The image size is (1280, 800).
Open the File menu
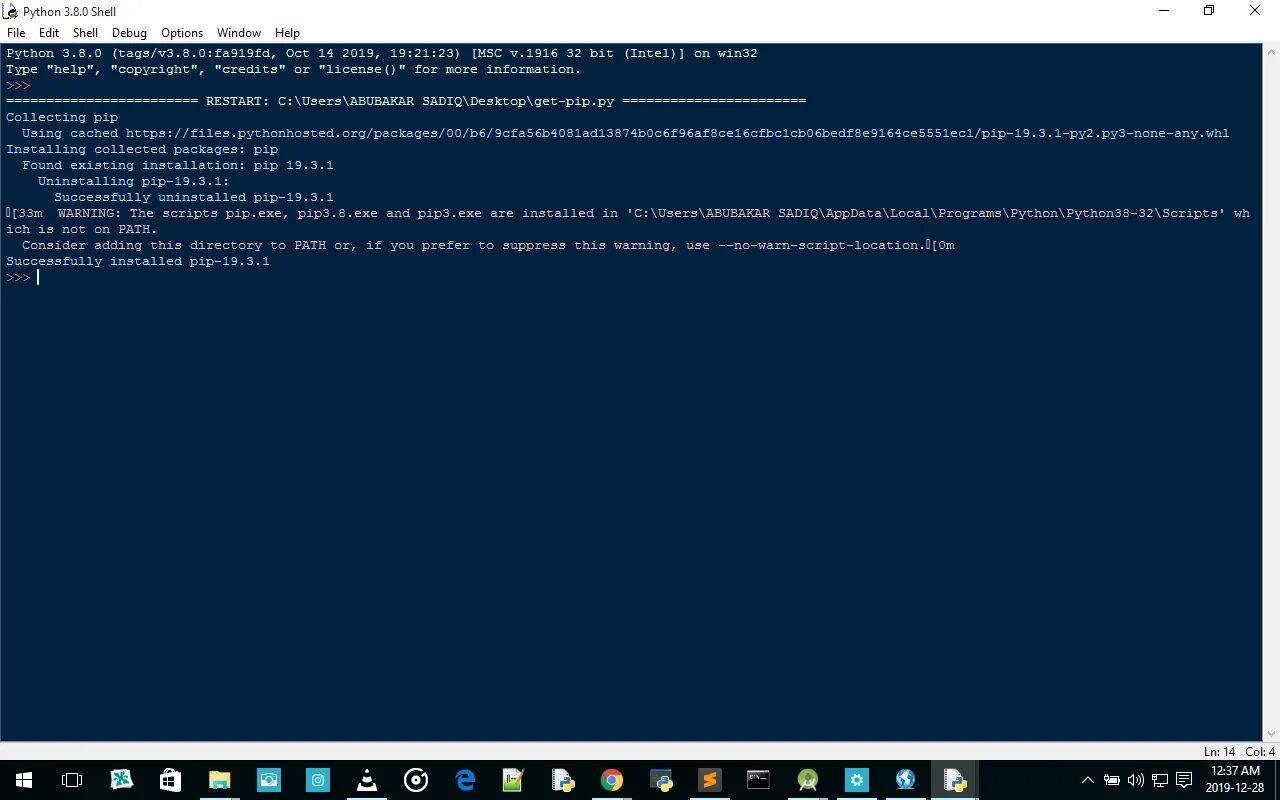coord(16,33)
